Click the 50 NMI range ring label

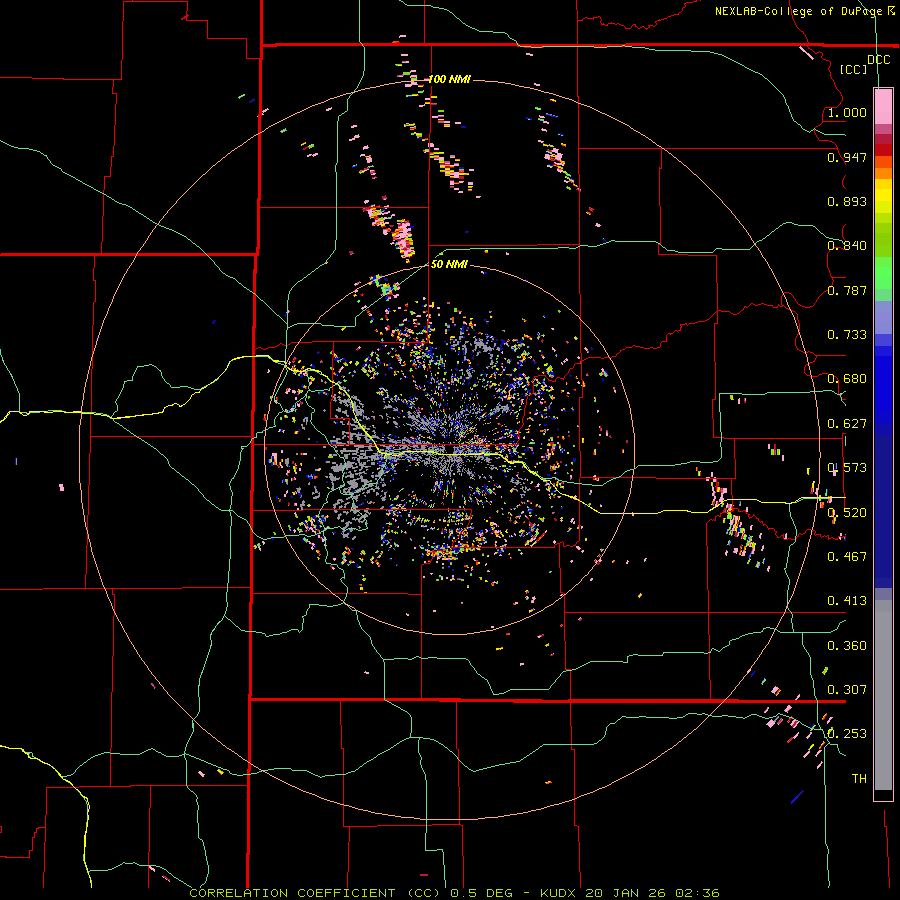tap(449, 264)
